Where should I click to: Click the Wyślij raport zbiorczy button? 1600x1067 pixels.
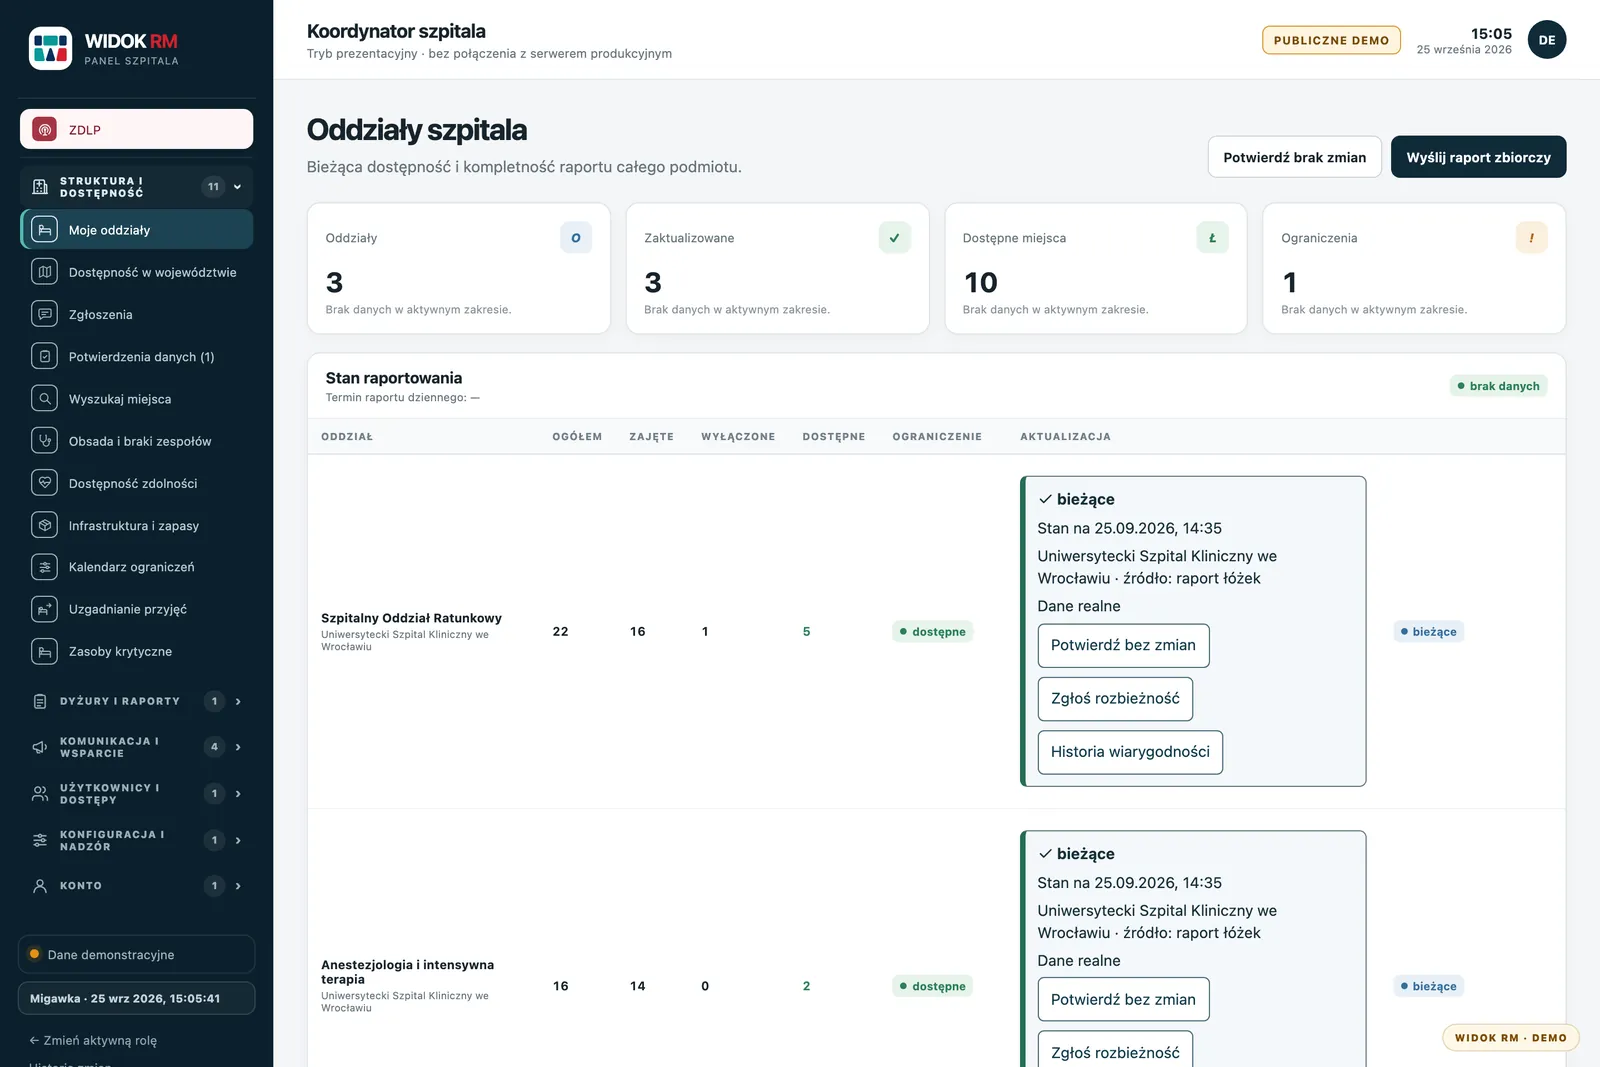[1478, 157]
